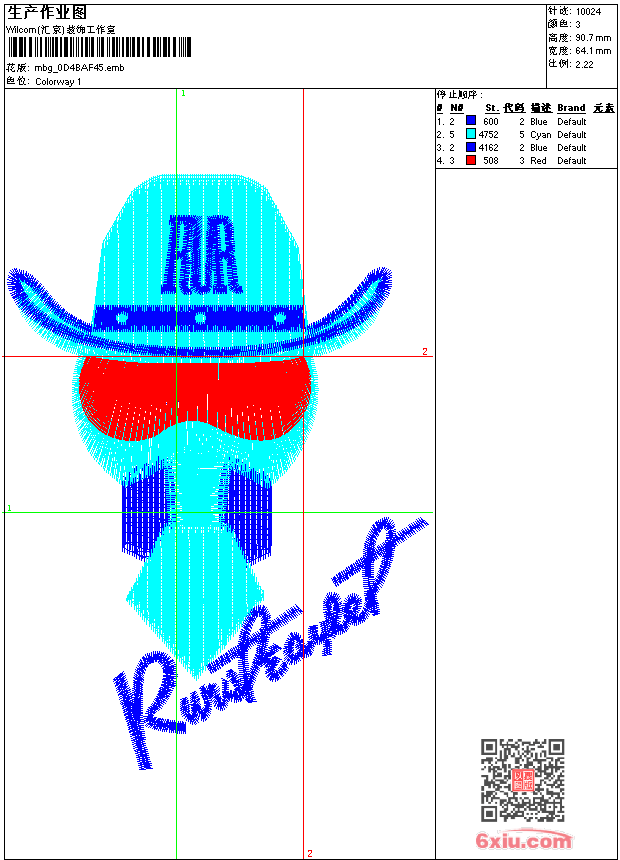Screen dimensions: 620x860
Task: Click the scale value '2.22'
Action: click(x=584, y=64)
